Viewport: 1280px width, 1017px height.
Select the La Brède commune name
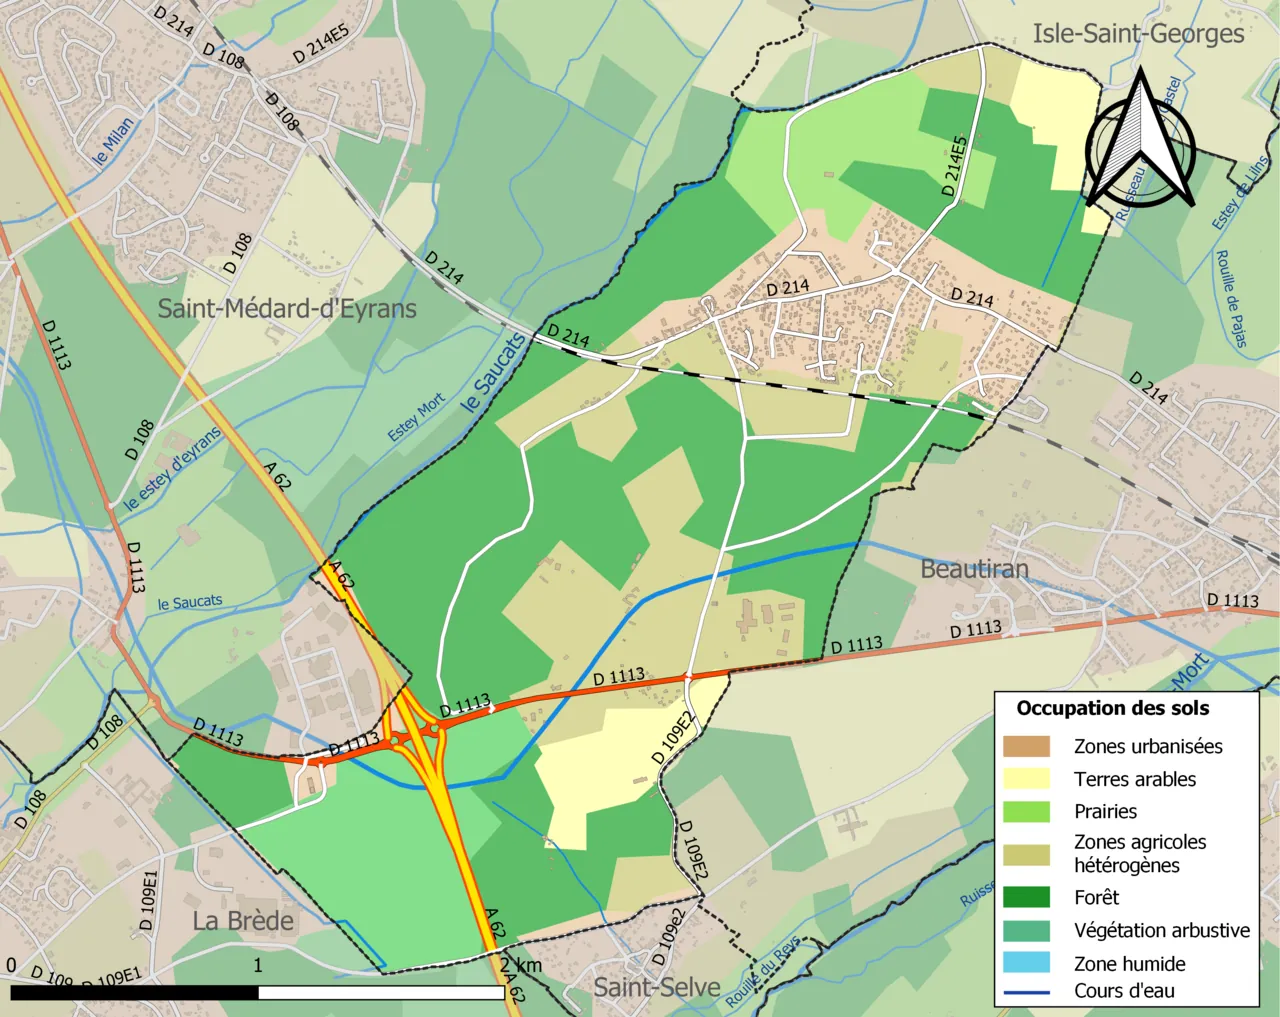point(243,920)
